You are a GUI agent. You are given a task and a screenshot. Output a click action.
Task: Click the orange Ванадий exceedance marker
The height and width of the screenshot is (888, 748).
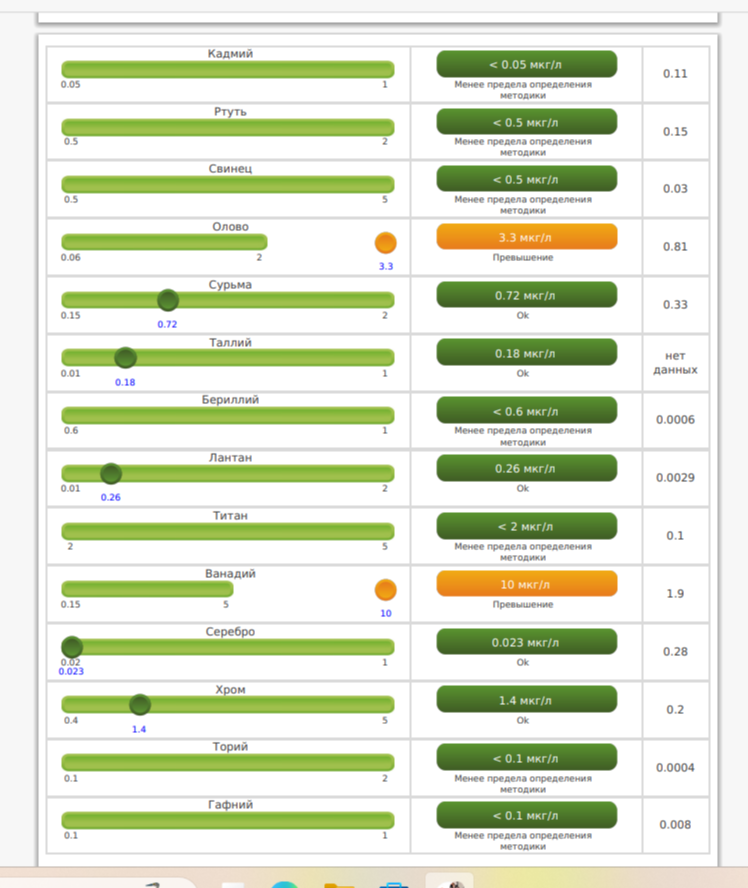385,590
